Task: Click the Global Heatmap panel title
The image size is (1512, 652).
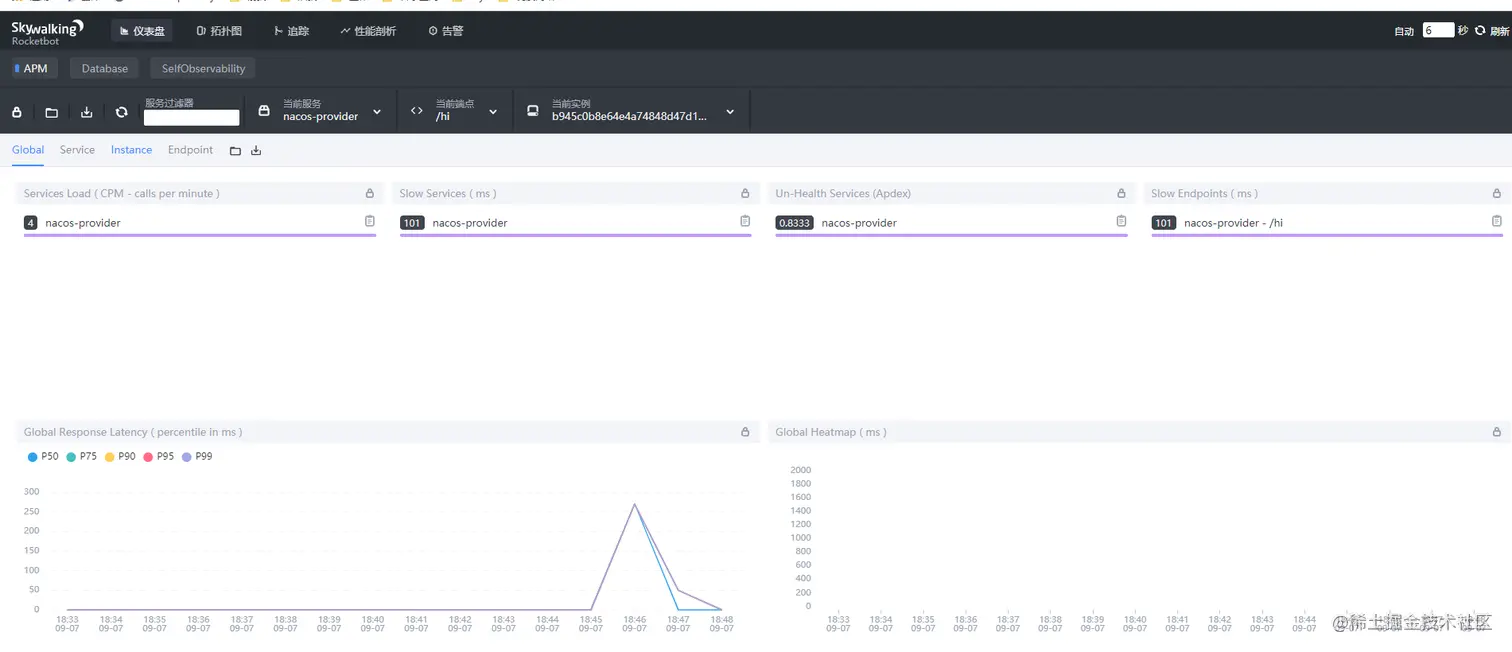Action: 831,432
